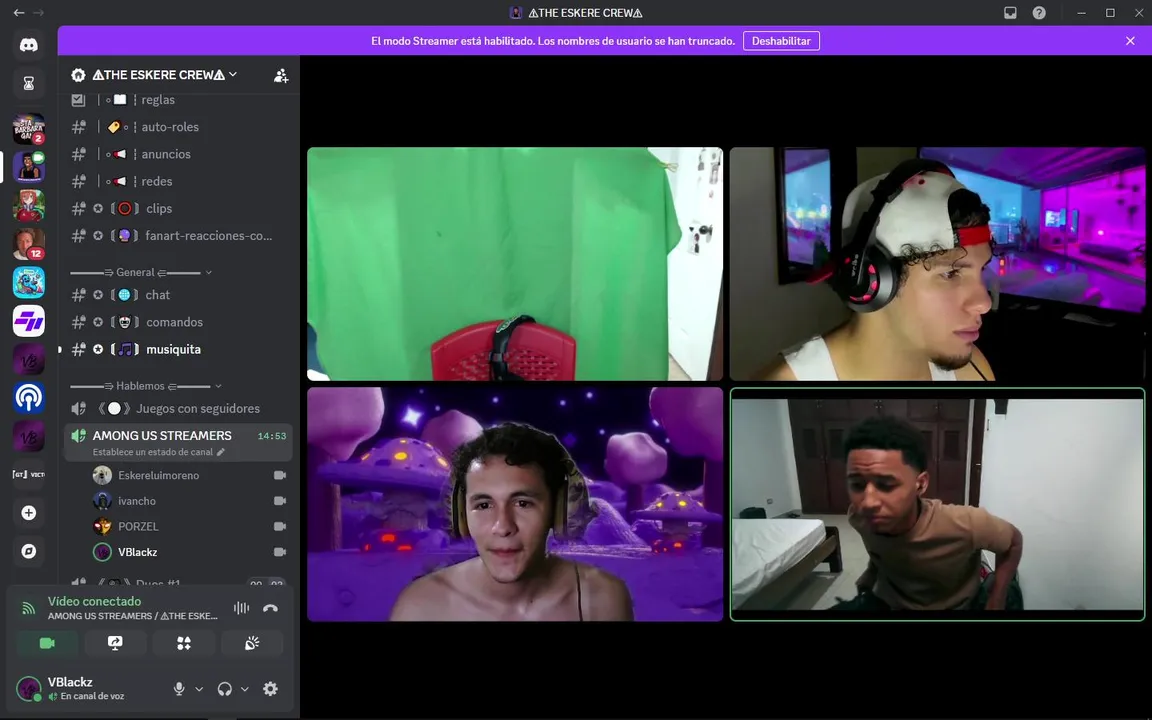Deafen audio with the headphones icon
Screen dimensions: 1152x720
pyautogui.click(x=225, y=688)
